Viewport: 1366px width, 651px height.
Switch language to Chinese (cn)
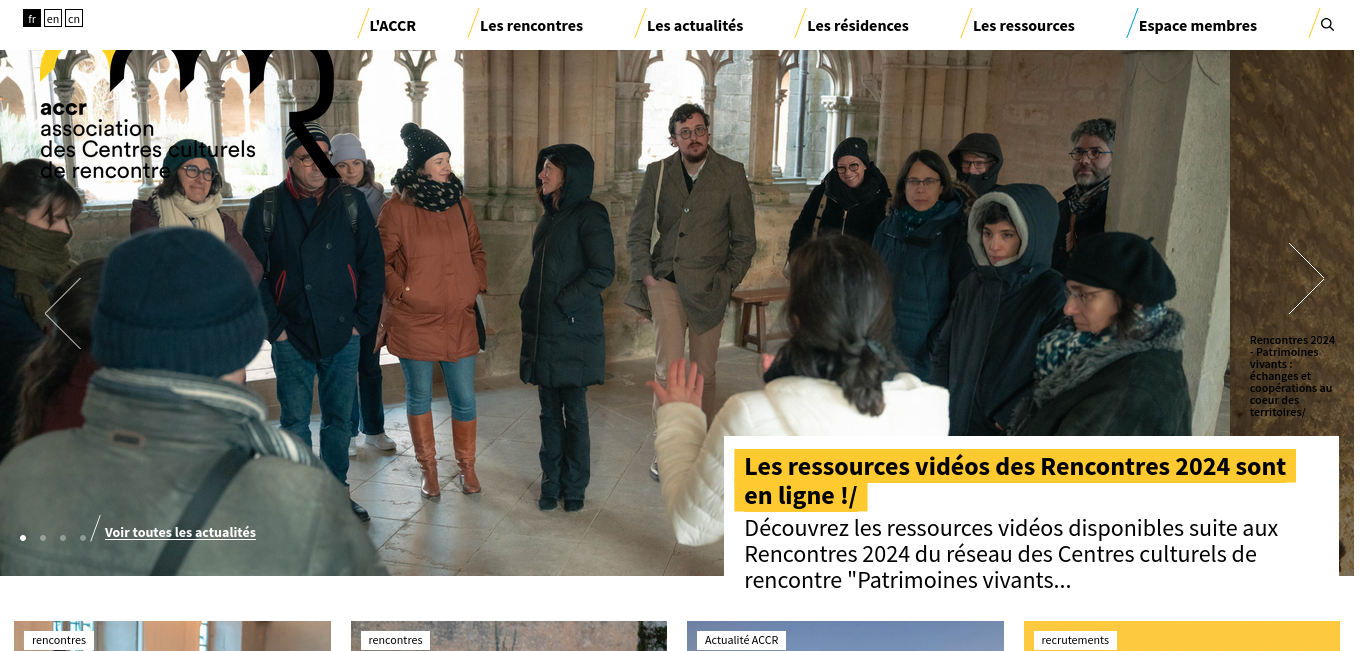coord(74,18)
